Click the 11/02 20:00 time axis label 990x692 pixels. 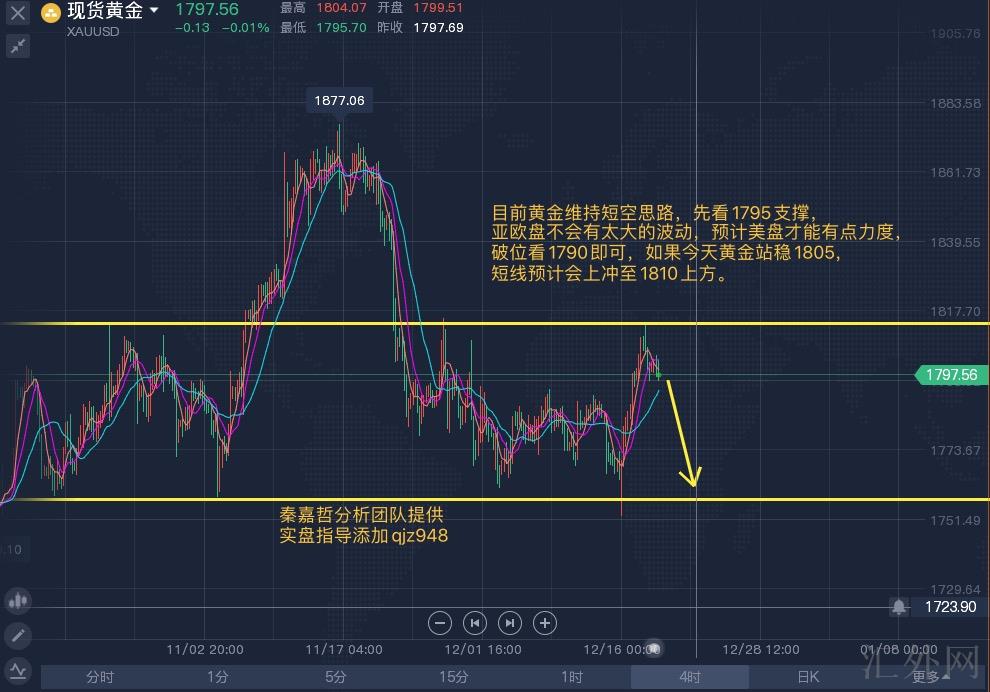tap(205, 650)
